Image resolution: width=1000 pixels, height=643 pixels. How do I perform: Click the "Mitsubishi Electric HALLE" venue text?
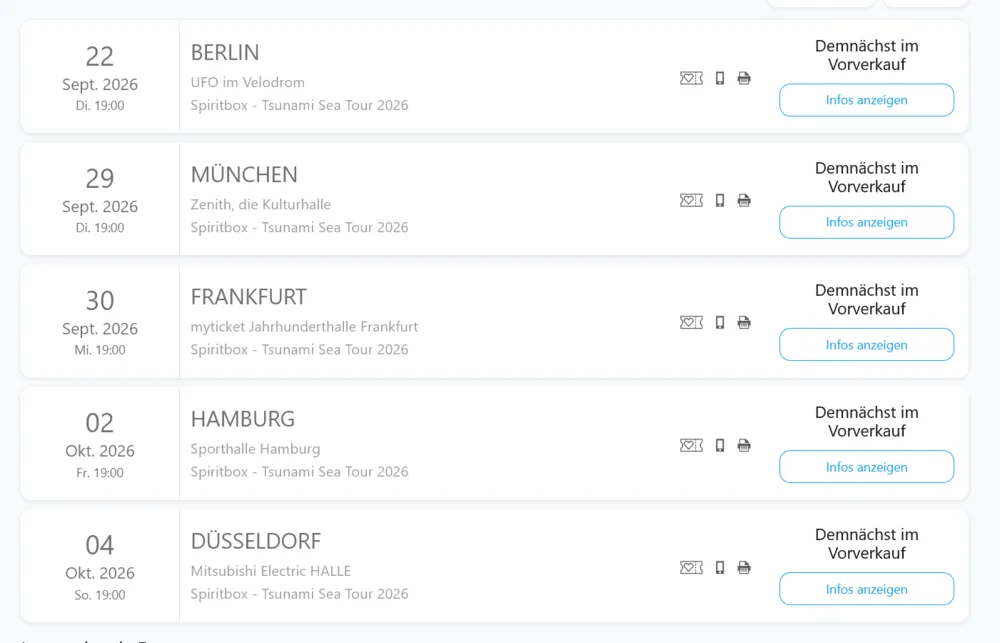click(x=271, y=571)
